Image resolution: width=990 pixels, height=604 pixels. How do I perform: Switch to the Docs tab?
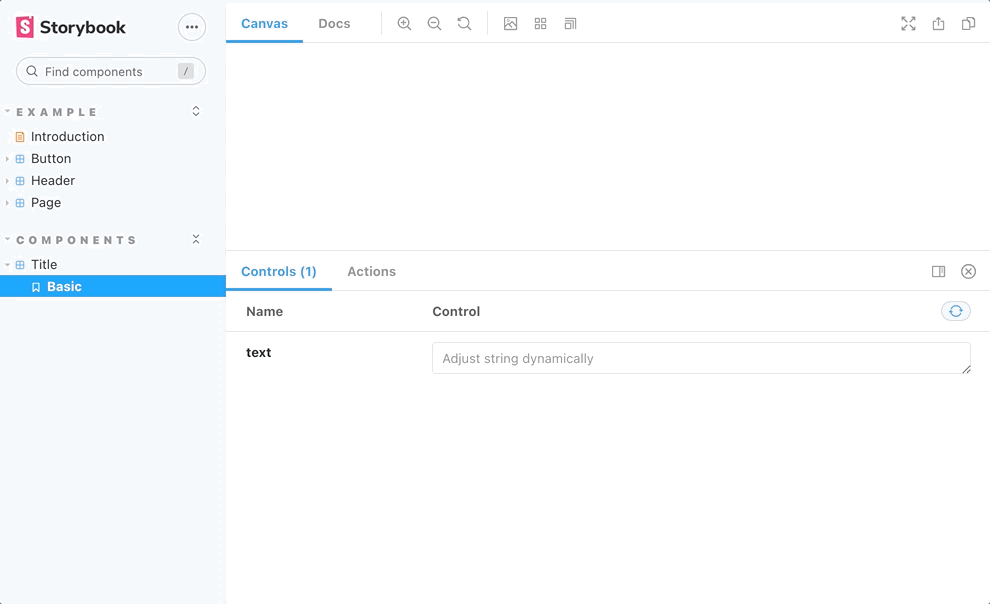pyautogui.click(x=334, y=23)
